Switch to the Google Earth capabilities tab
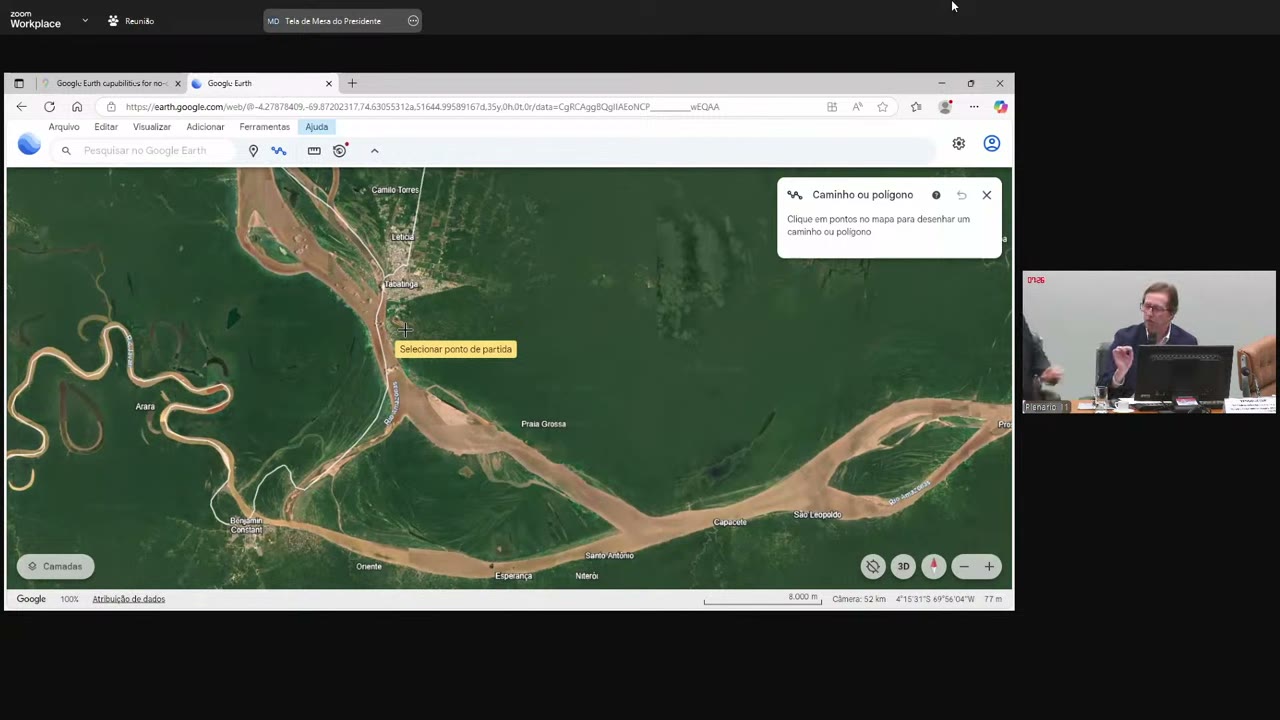Image resolution: width=1280 pixels, height=720 pixels. [x=110, y=83]
